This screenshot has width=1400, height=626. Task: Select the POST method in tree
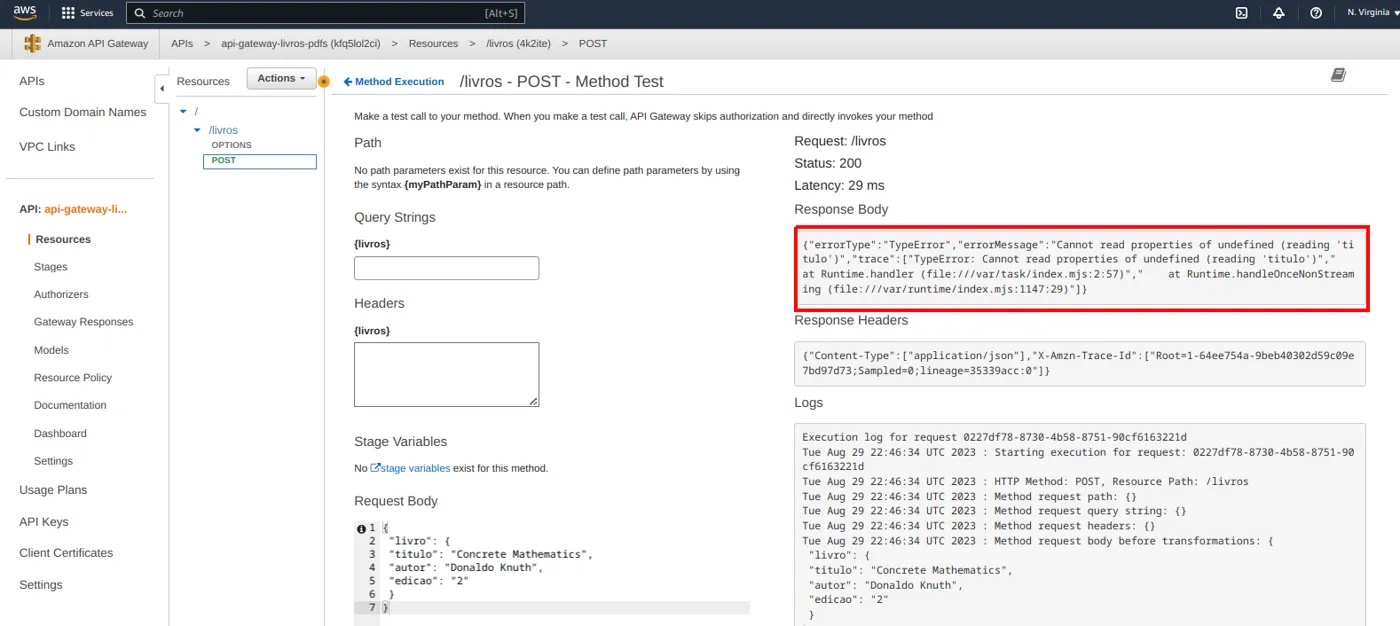[x=260, y=161]
